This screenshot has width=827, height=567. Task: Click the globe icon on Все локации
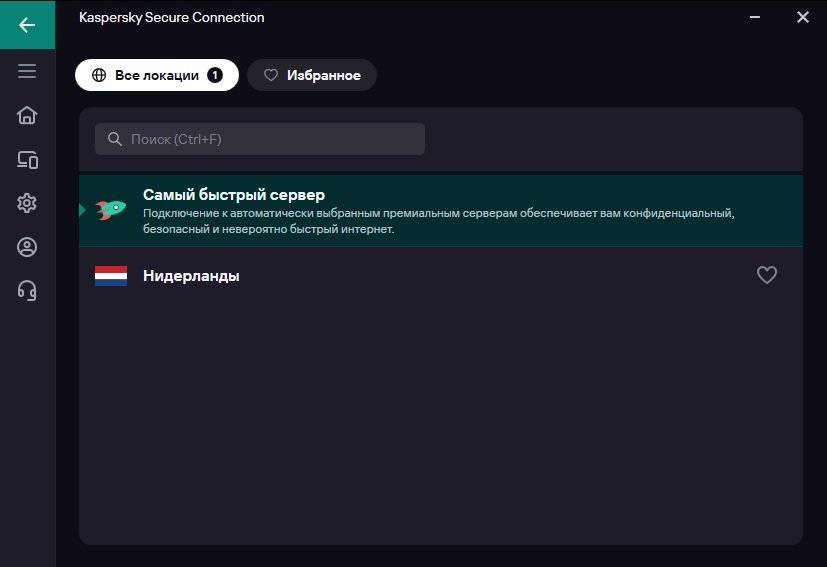pos(99,75)
